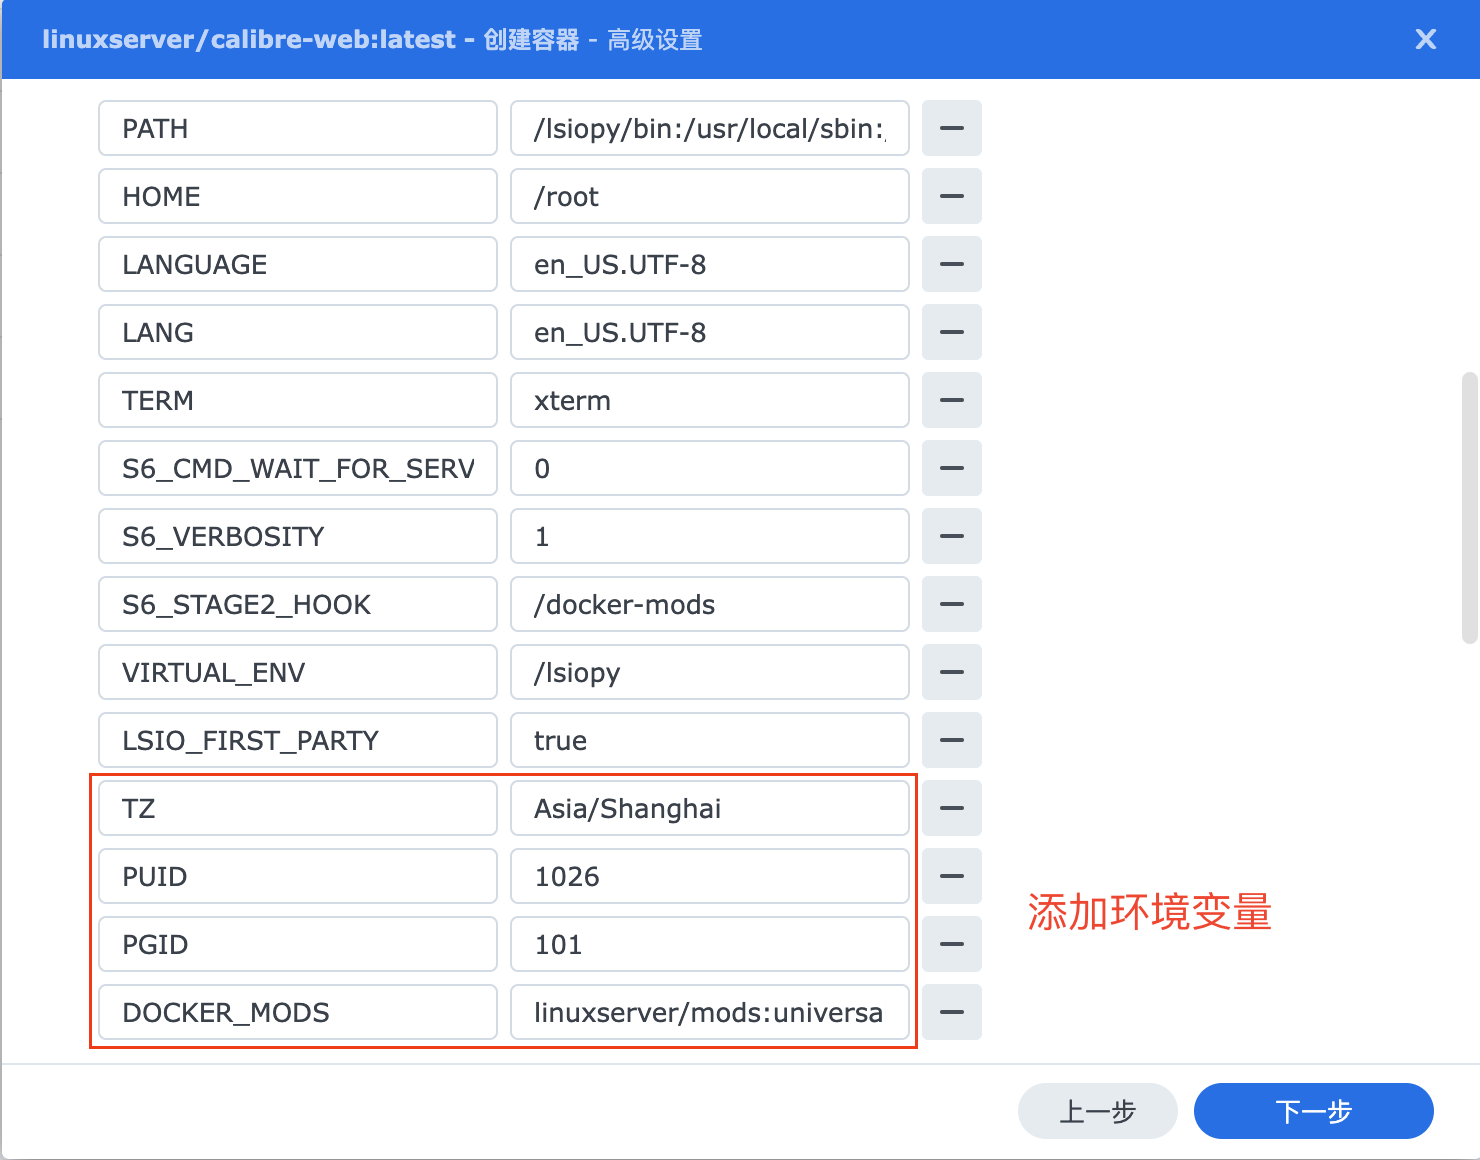The image size is (1480, 1160).
Task: Click the DOCKER_MODS name field
Action: (298, 1012)
